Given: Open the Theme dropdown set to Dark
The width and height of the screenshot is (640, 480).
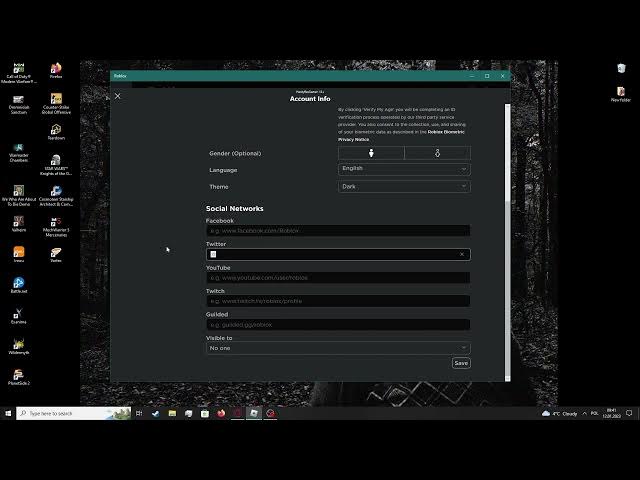Looking at the screenshot, I should coord(404,187).
